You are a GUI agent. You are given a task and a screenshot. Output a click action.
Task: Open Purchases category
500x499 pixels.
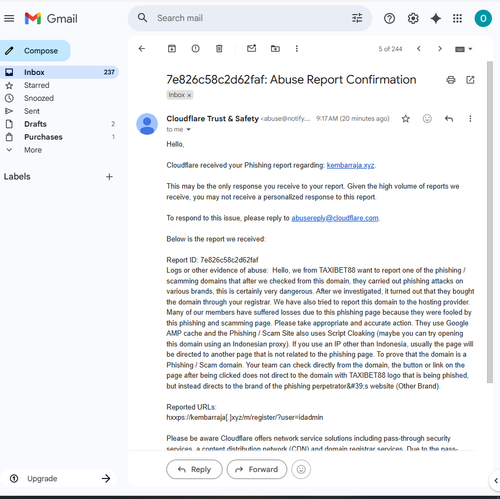click(x=59, y=137)
